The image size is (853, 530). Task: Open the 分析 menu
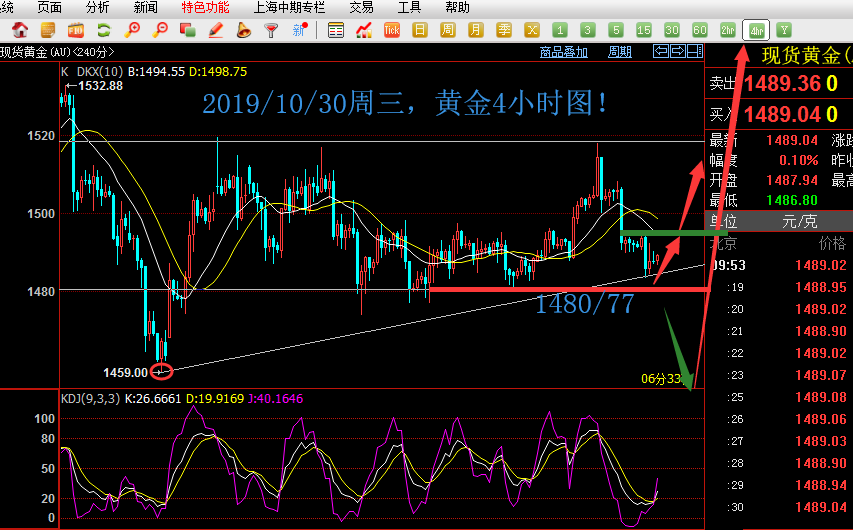(x=97, y=7)
